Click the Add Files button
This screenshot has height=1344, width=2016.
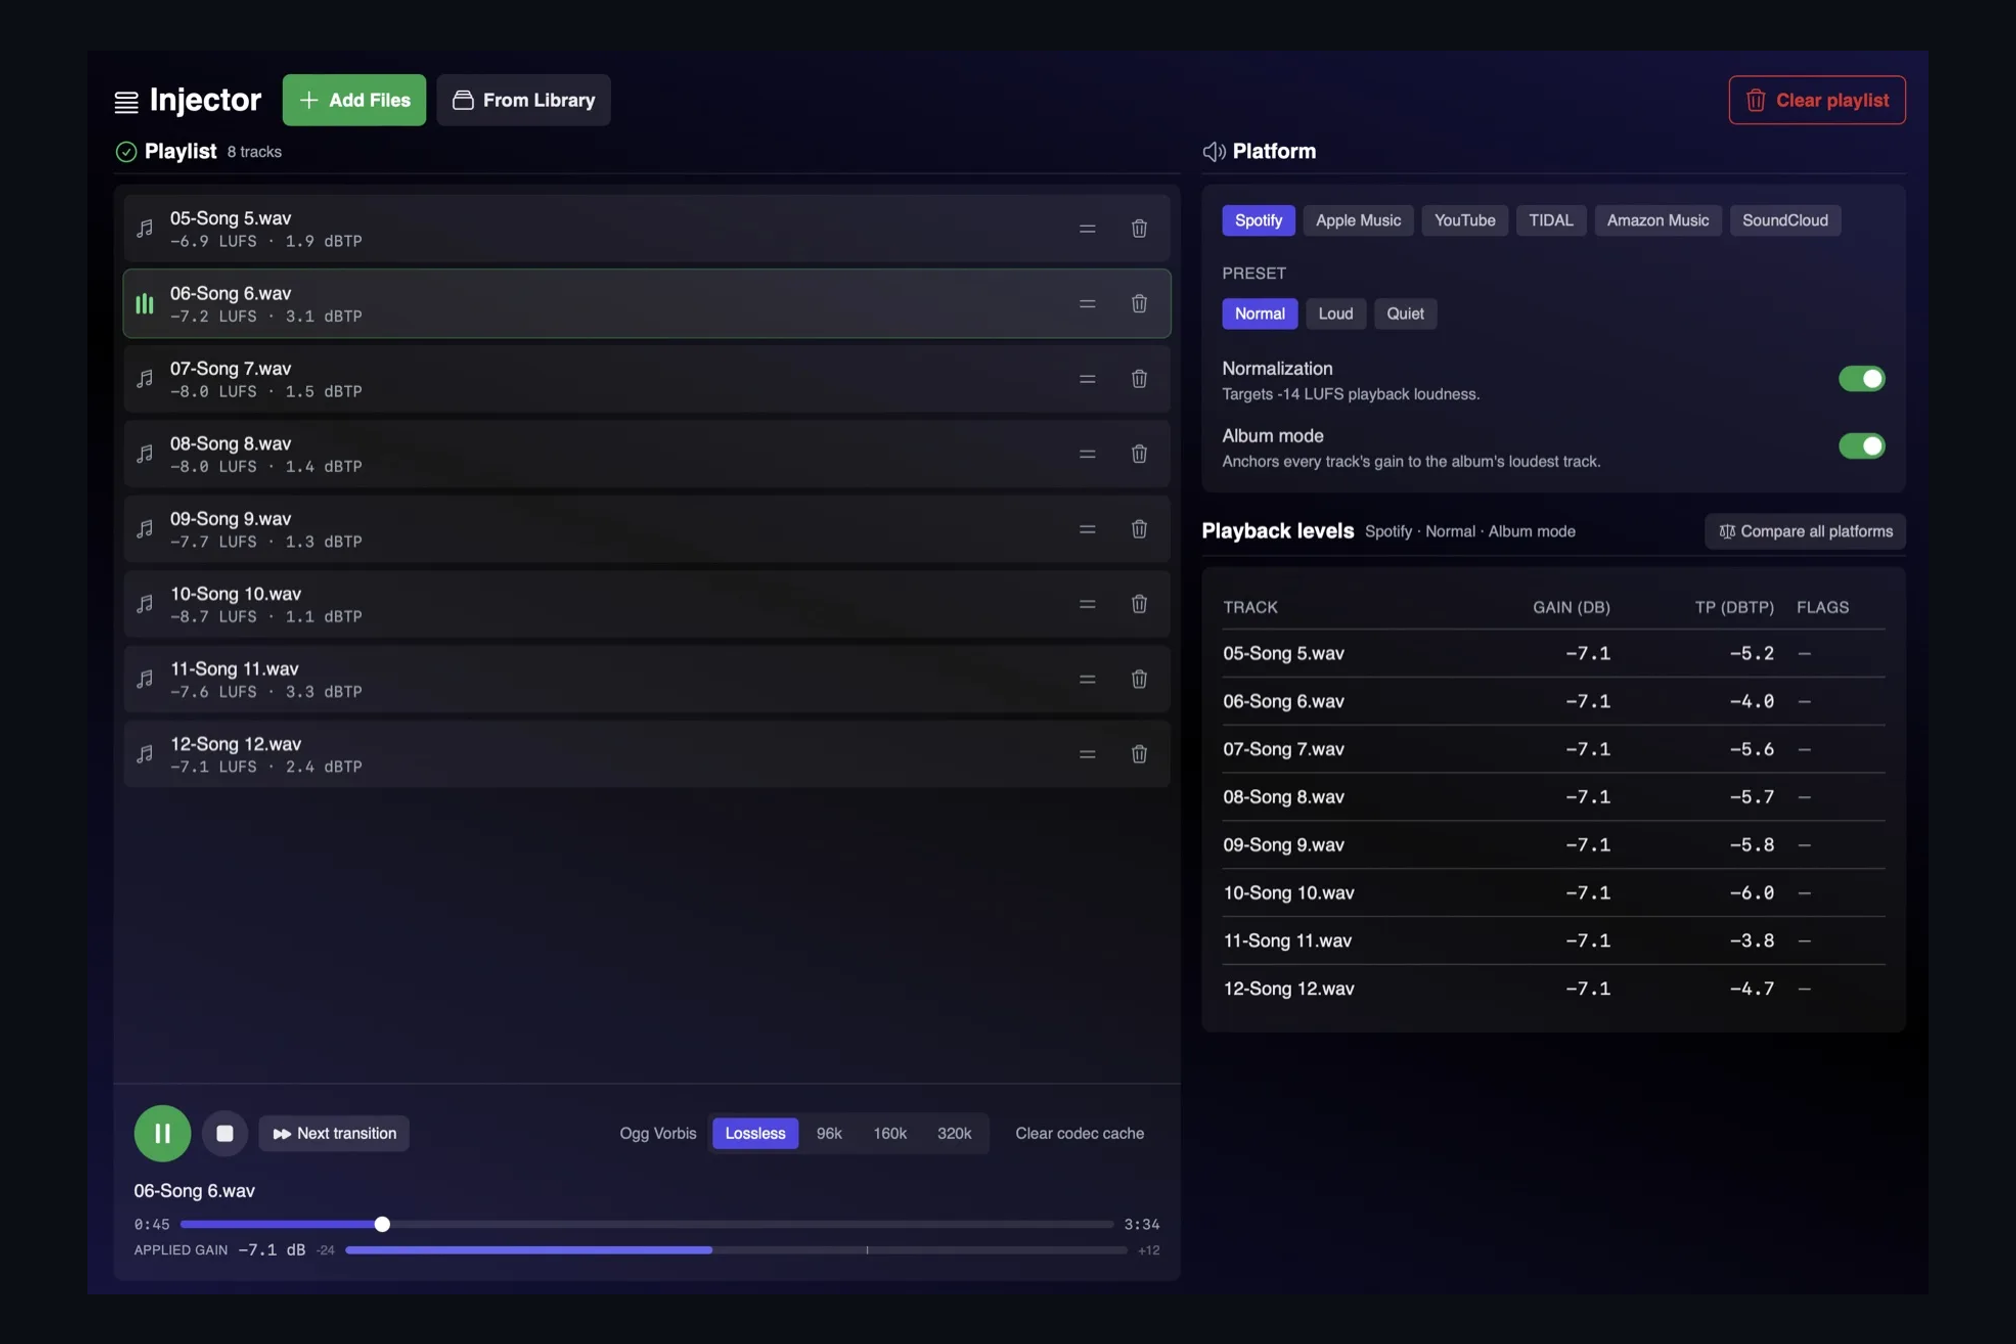354,100
